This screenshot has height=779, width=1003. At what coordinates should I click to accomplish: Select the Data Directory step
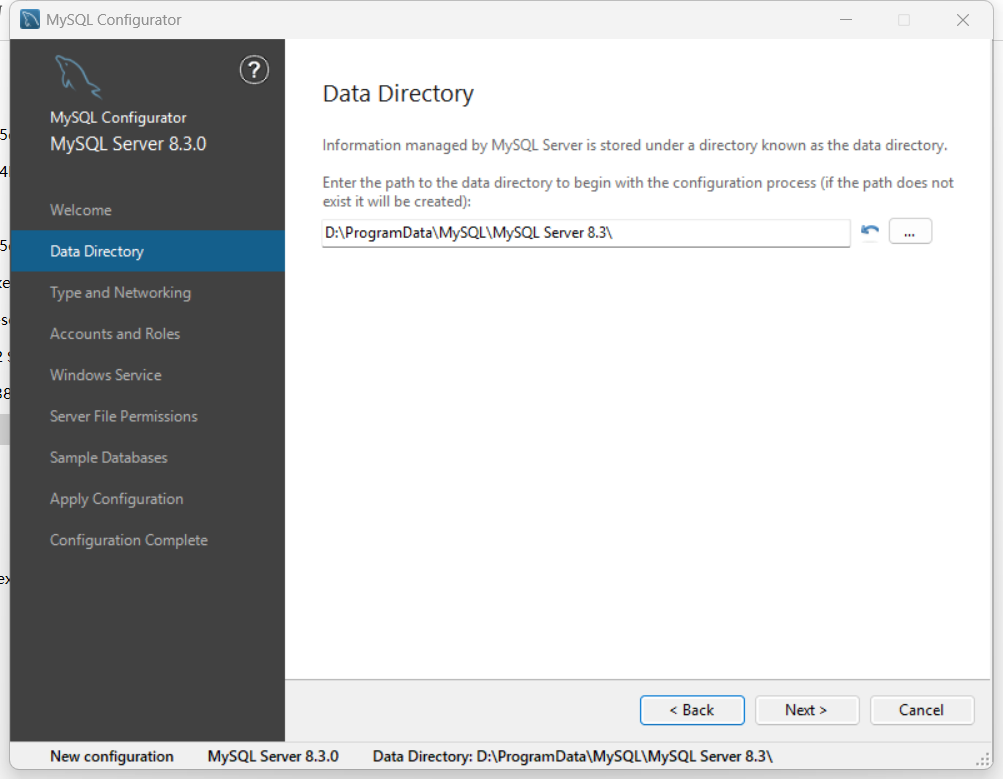point(147,251)
